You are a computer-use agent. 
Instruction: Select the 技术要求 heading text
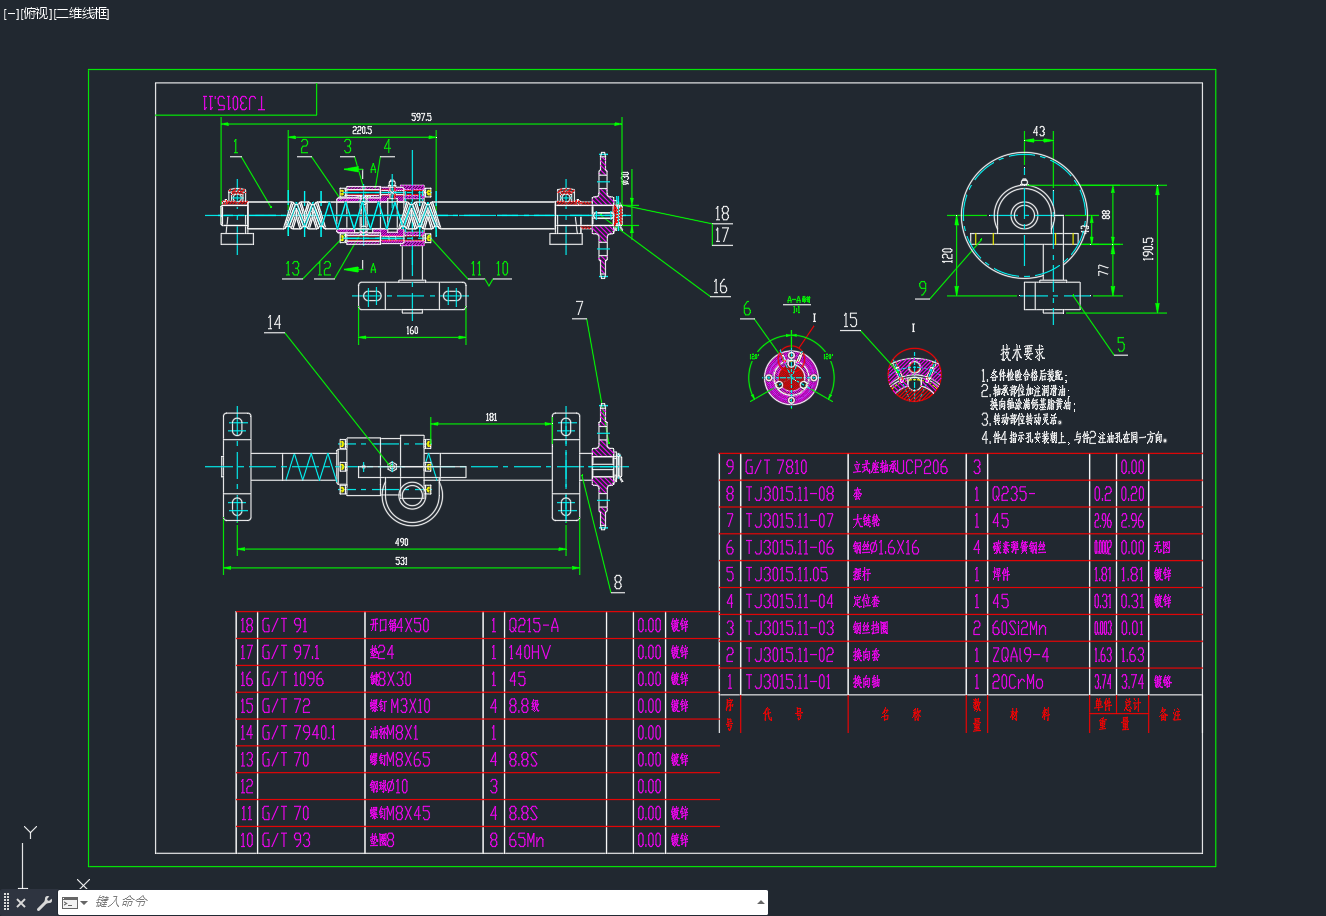pos(1022,353)
